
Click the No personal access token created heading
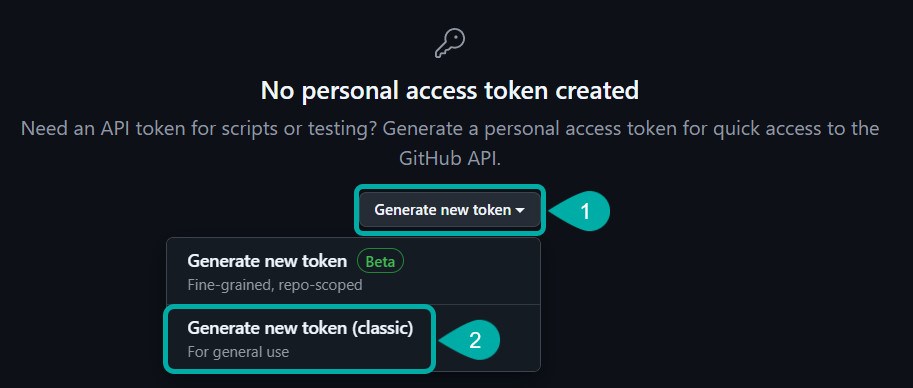pos(450,91)
